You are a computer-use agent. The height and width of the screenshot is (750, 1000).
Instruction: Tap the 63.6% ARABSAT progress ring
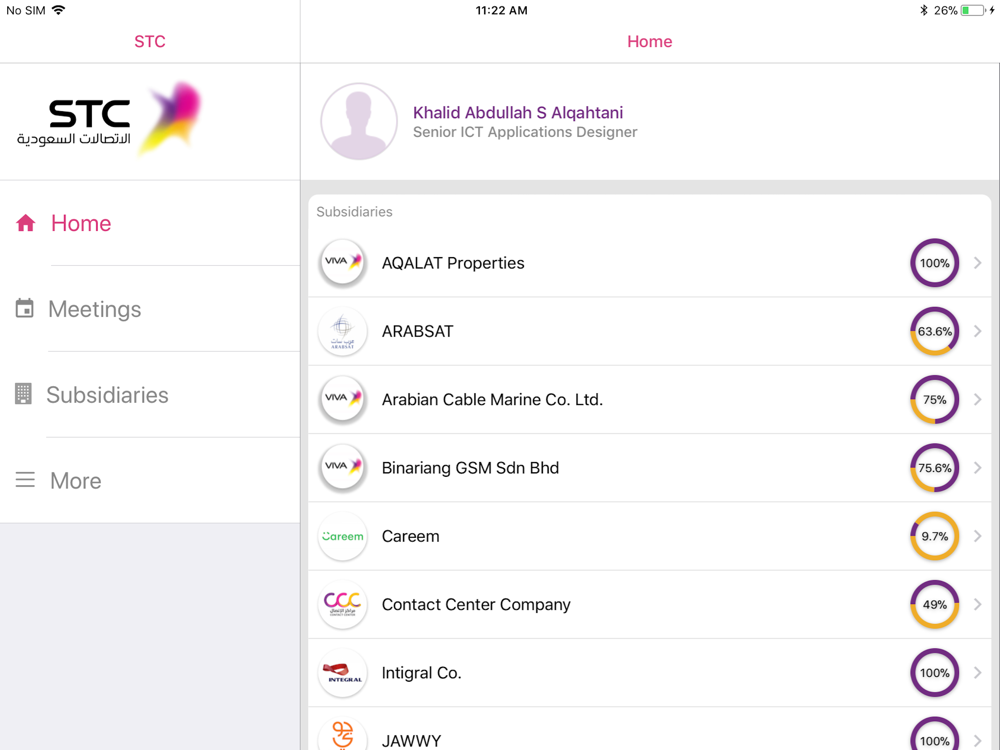tap(934, 331)
